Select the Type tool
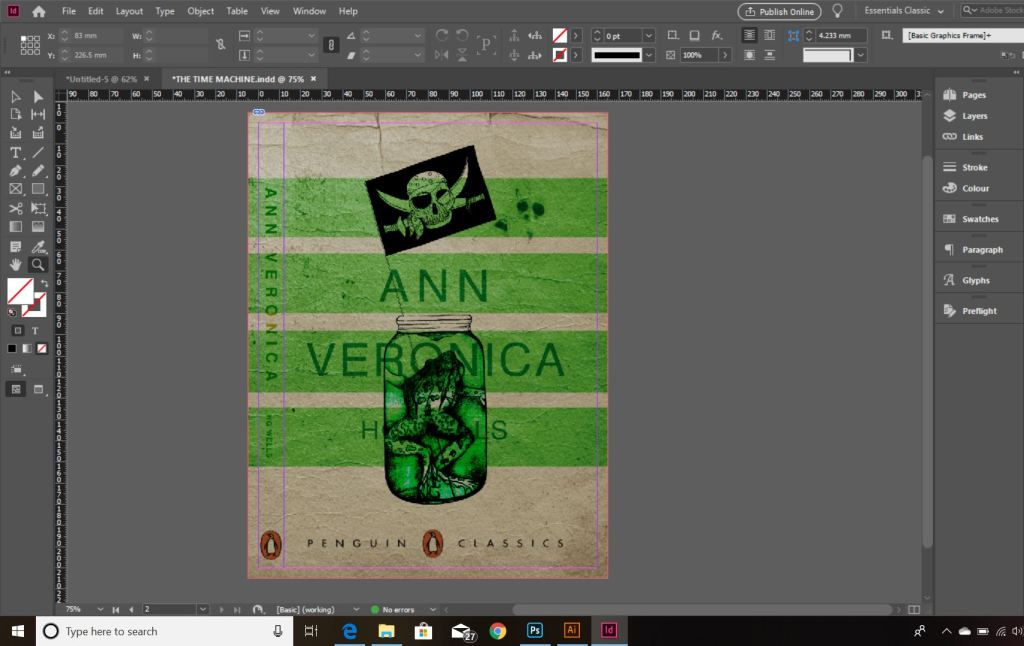1024x646 pixels. [15, 153]
